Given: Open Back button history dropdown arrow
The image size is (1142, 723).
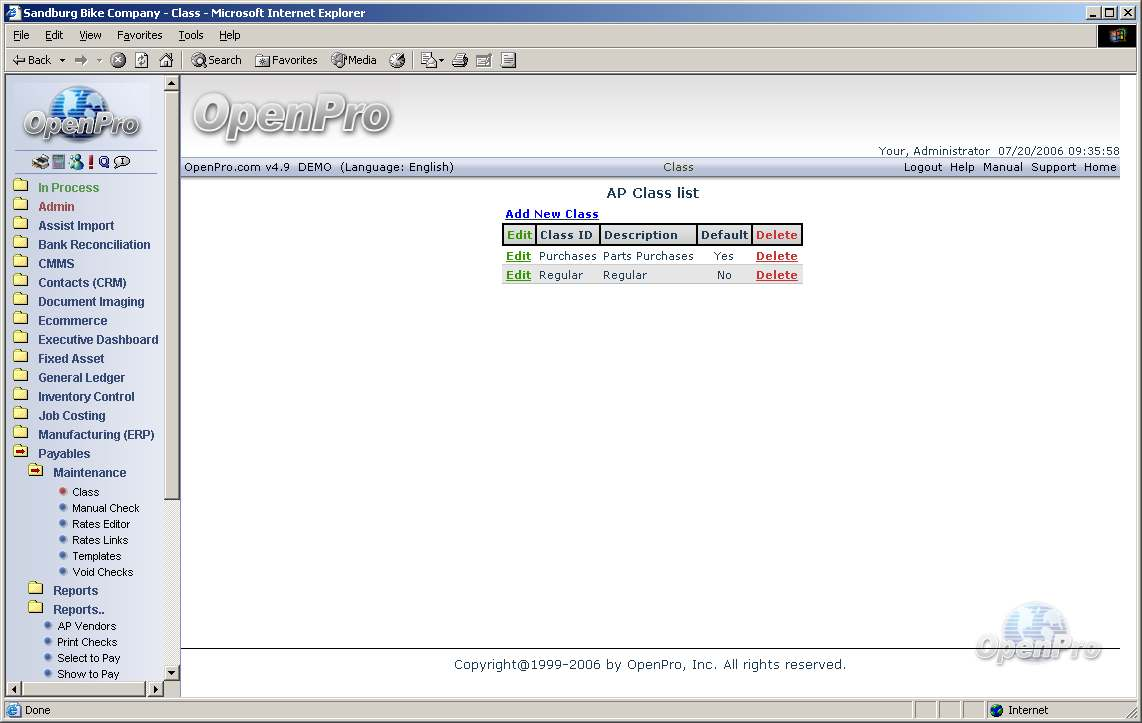Looking at the screenshot, I should coord(62,60).
